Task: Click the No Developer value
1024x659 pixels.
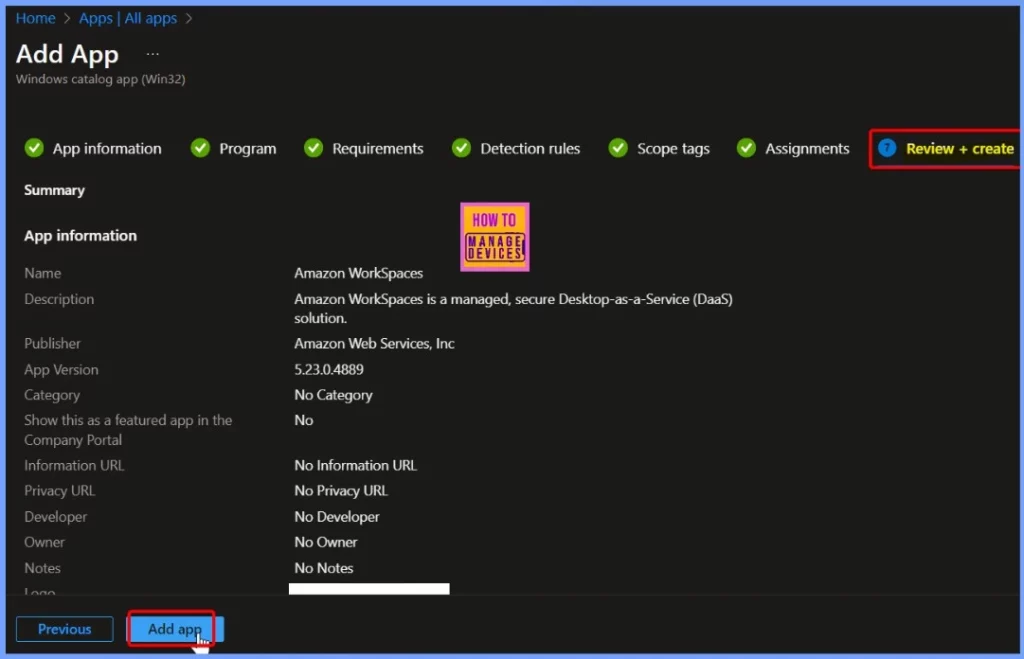Action: 336,517
